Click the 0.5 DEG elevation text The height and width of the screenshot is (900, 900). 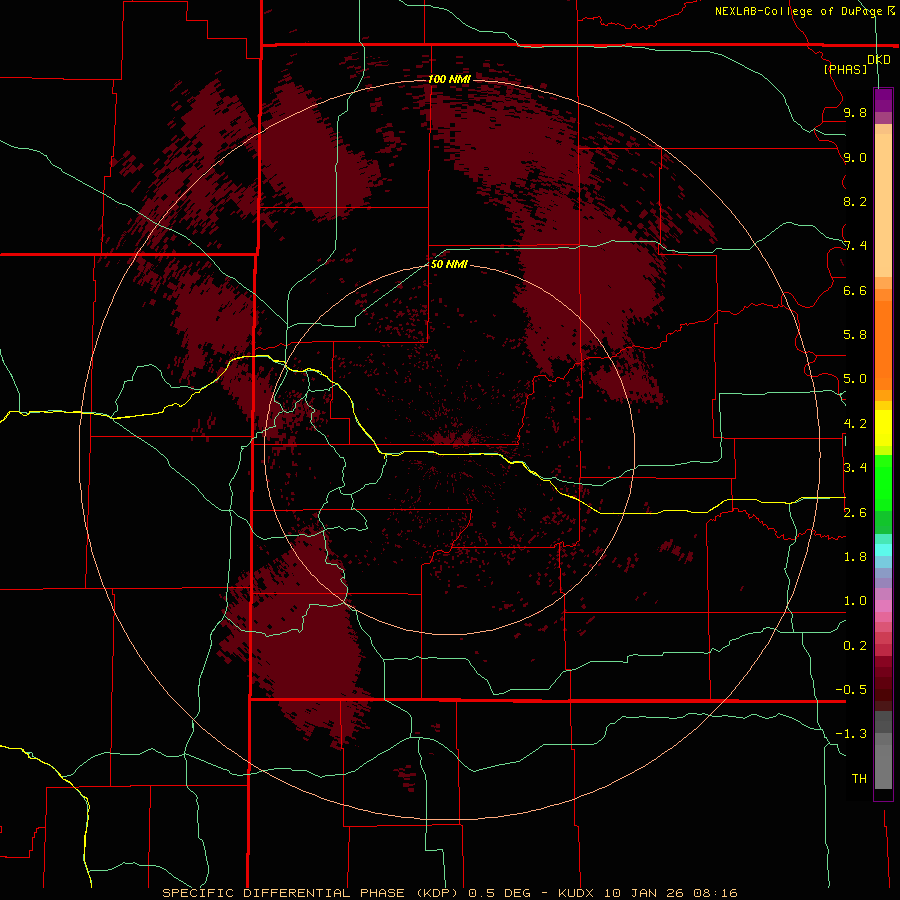tap(499, 893)
